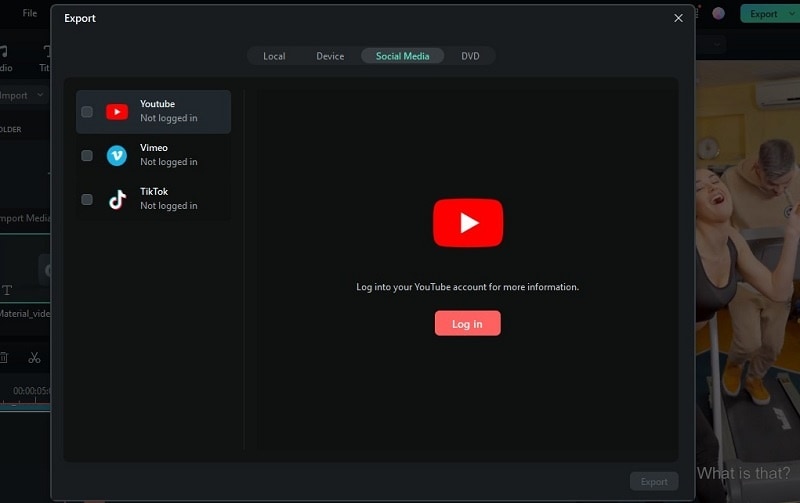Open the DVD export tab
Viewport: 800px width, 503px height.
coord(470,56)
